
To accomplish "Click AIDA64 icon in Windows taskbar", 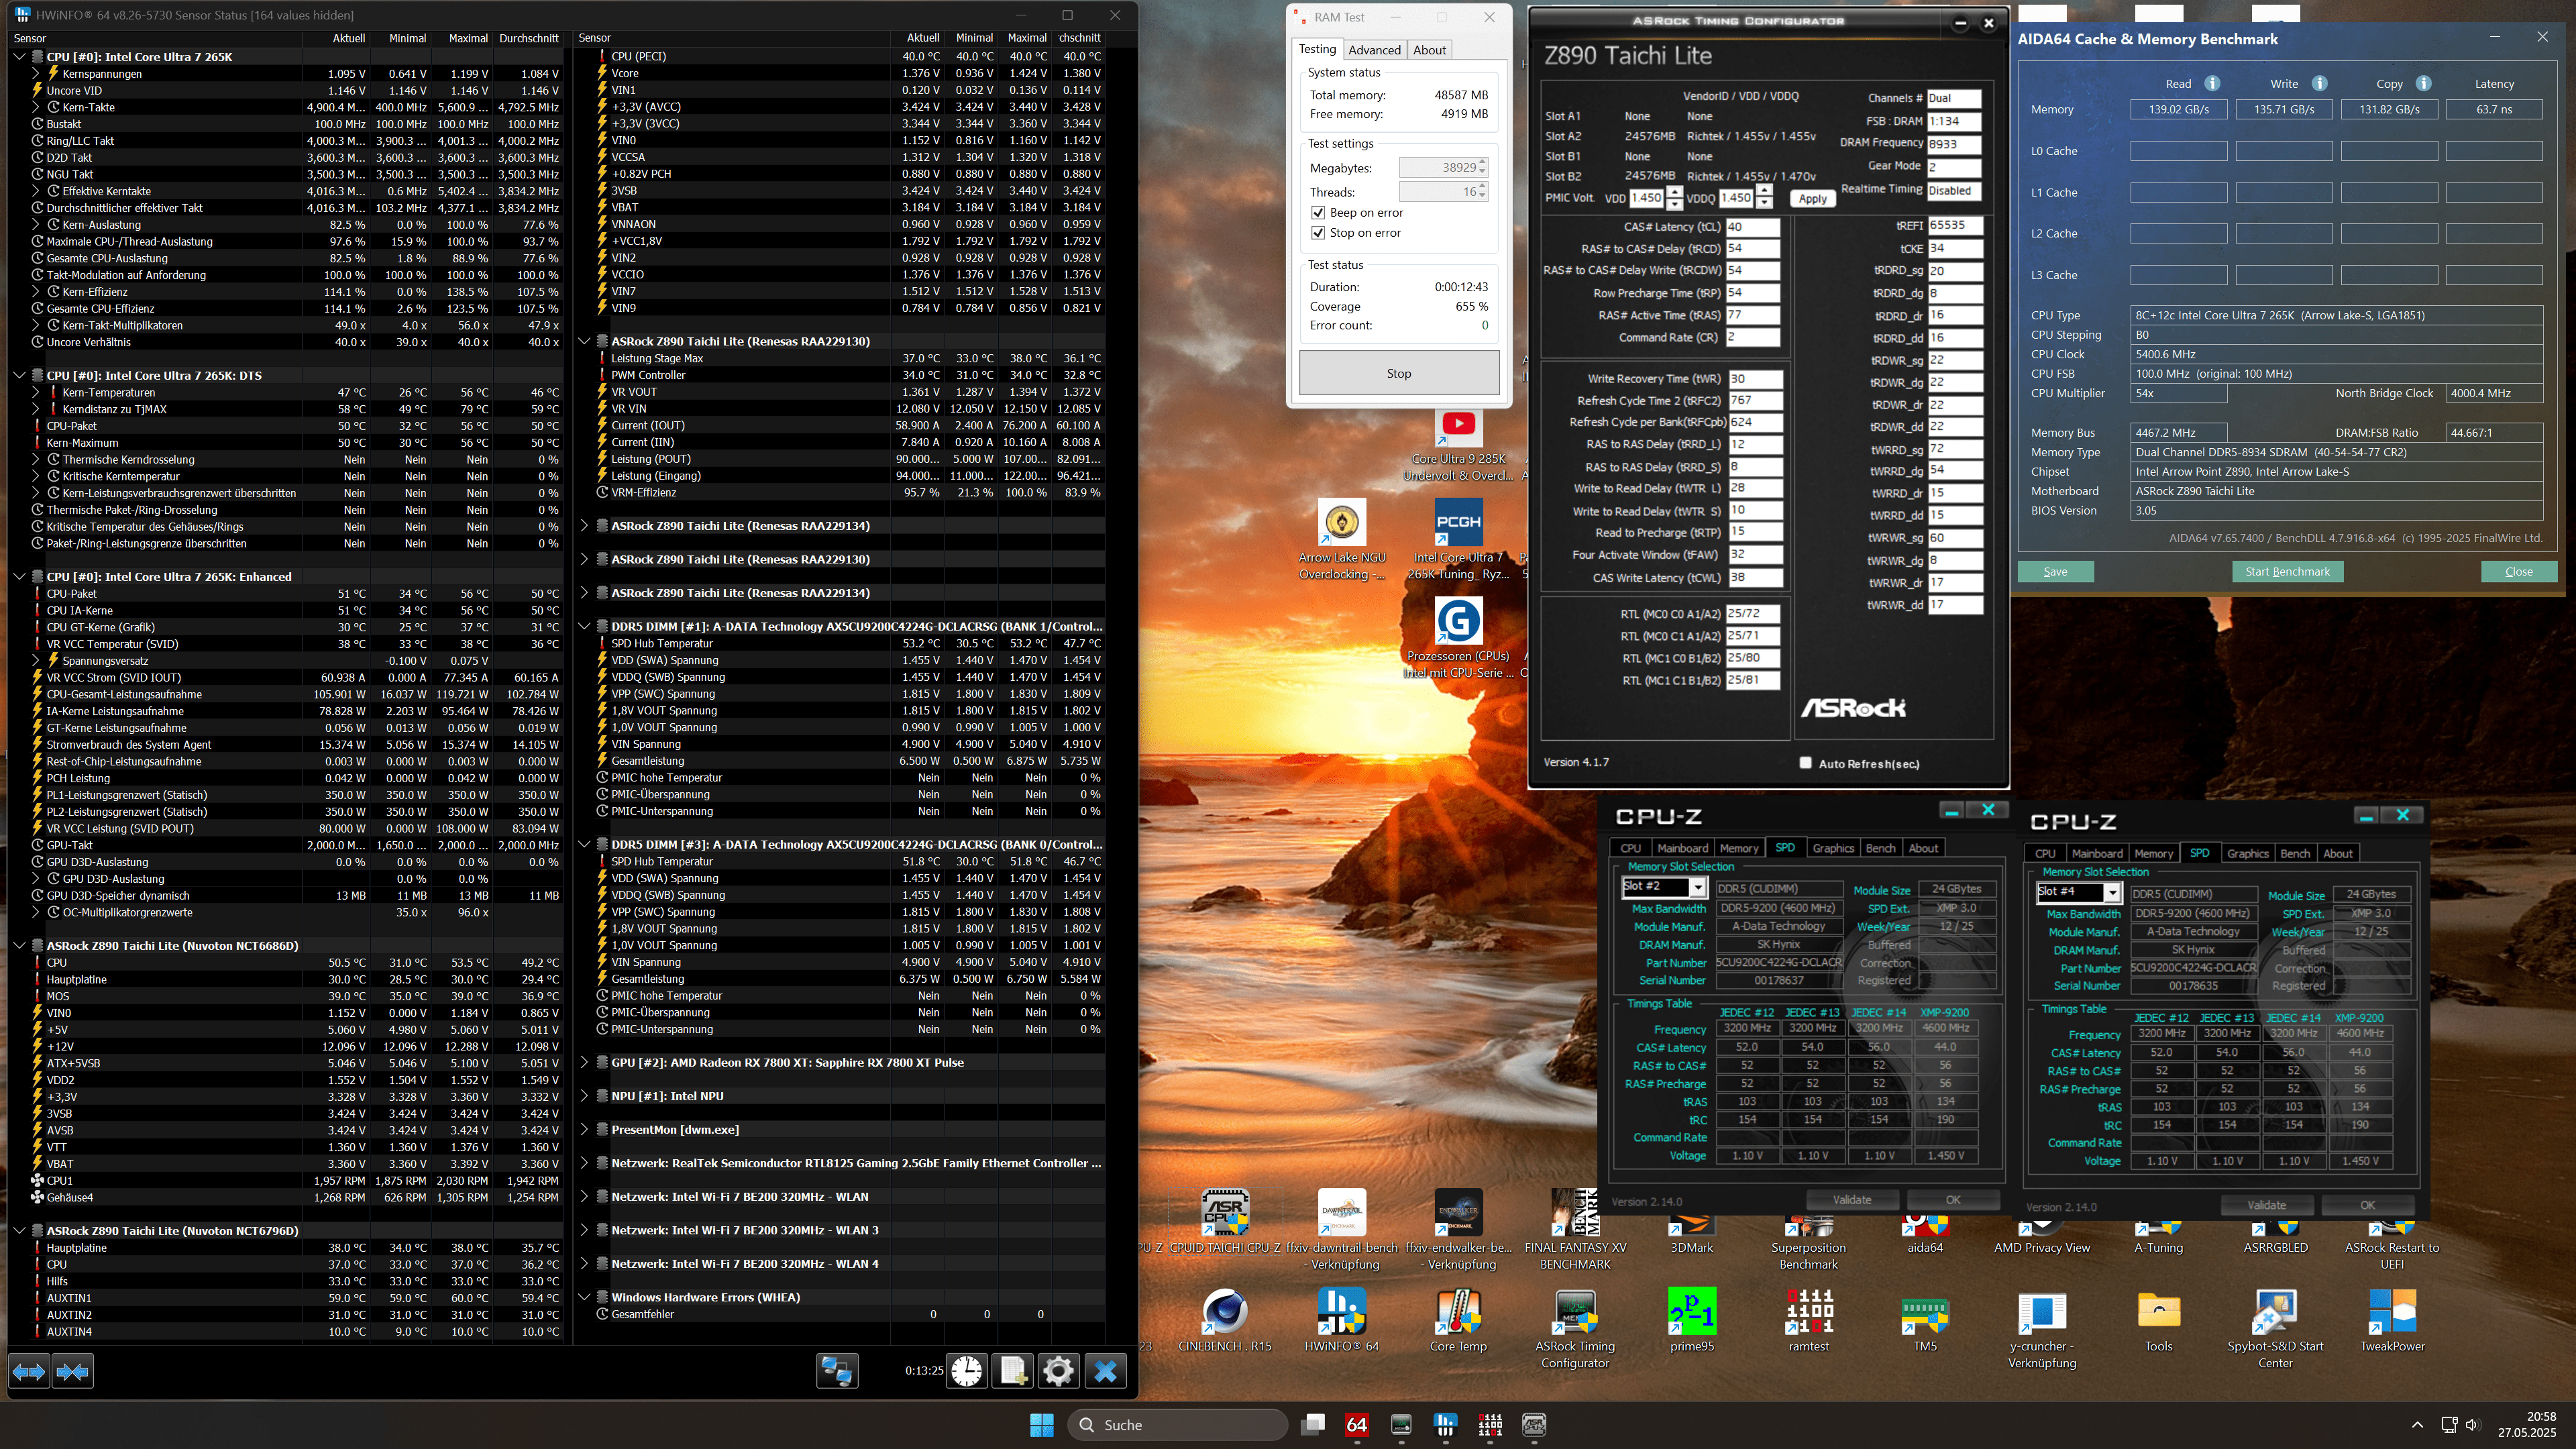I will (x=1357, y=1425).
